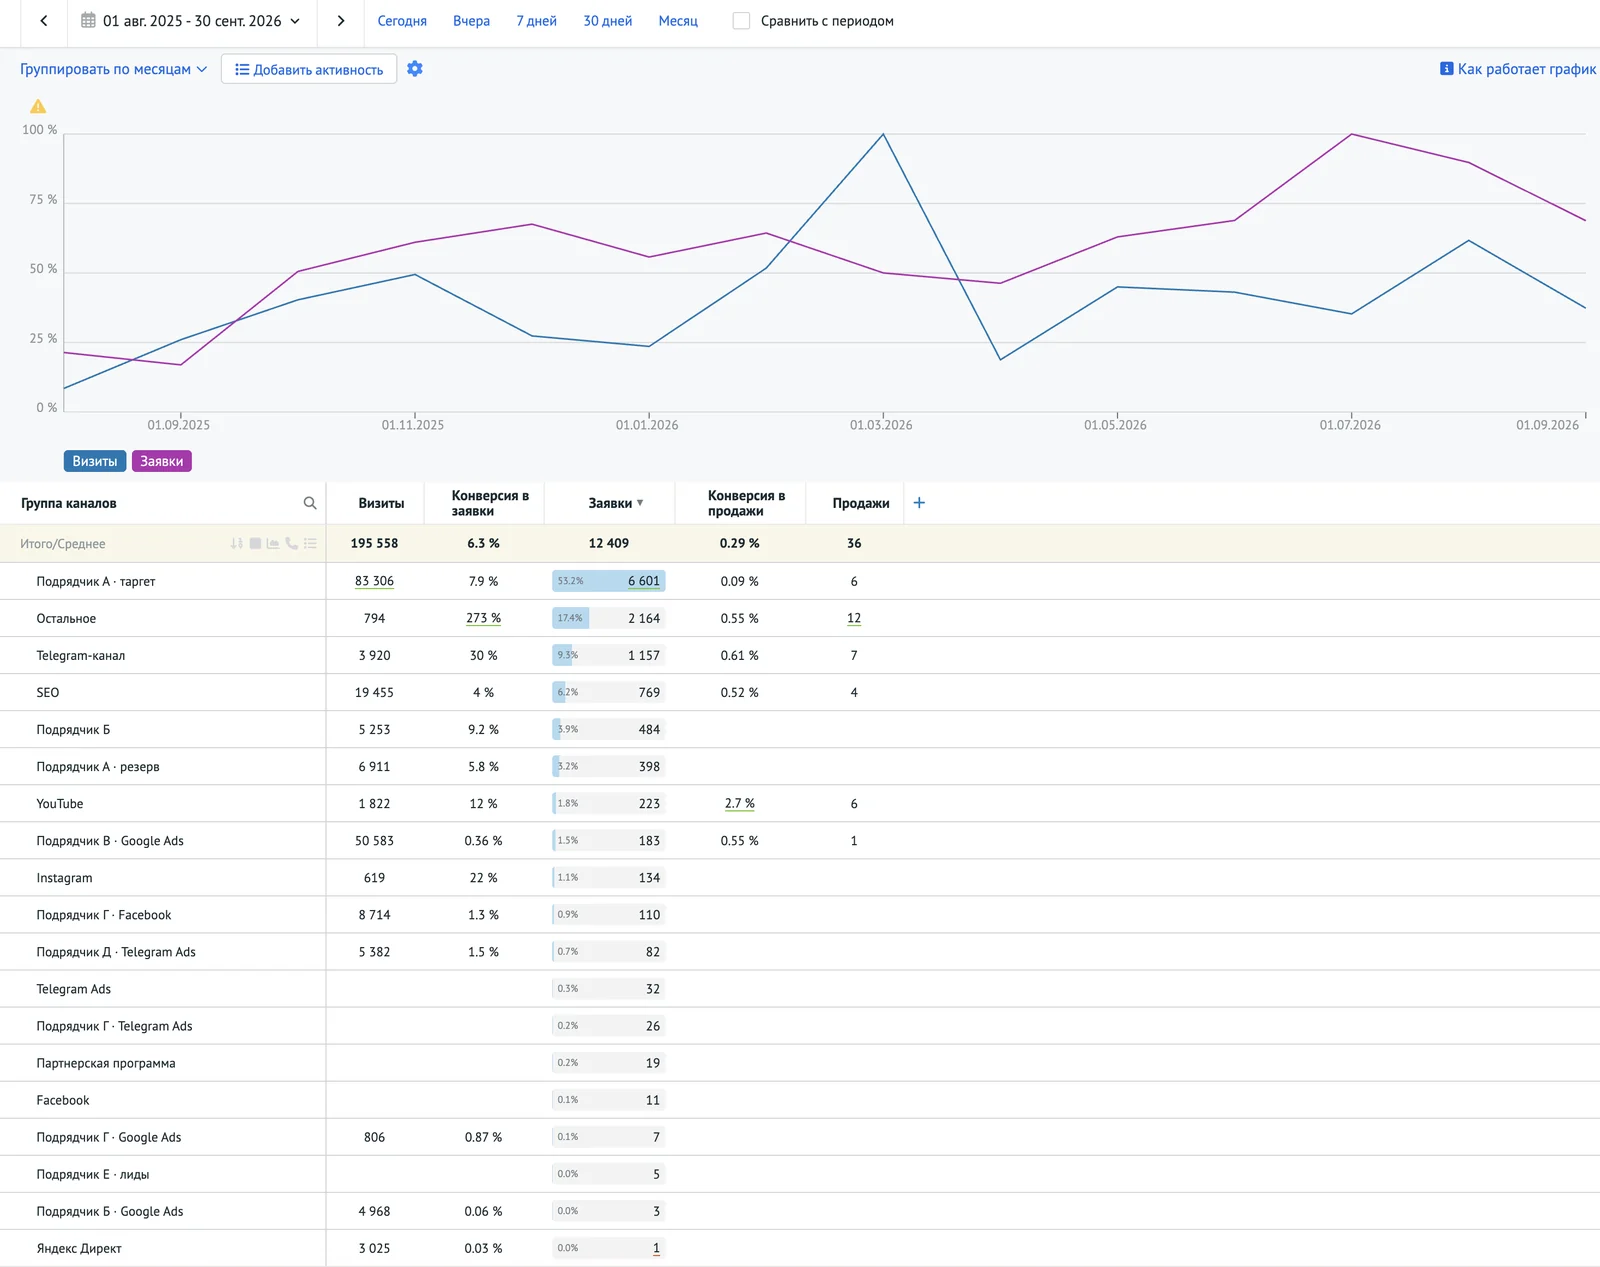Click the visits value 83 306

tap(374, 581)
